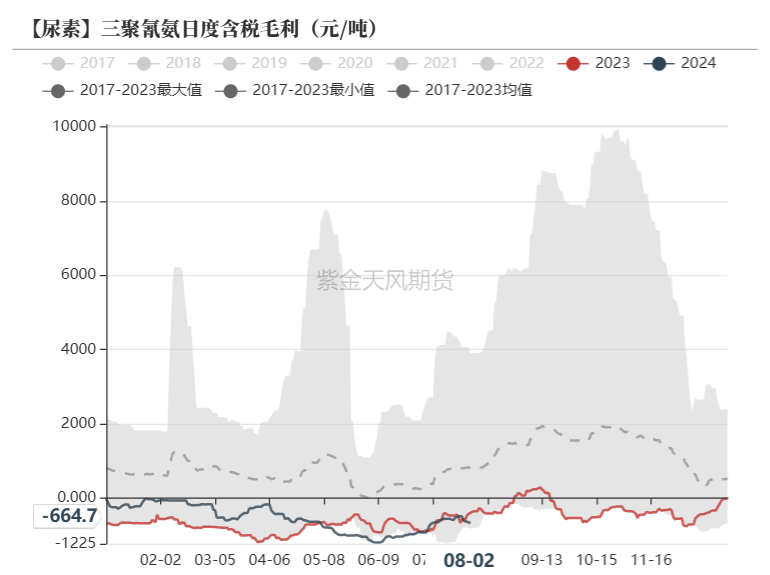The width and height of the screenshot is (770, 575).
Task: Click the 09-13 x-axis date label
Action: tap(542, 560)
